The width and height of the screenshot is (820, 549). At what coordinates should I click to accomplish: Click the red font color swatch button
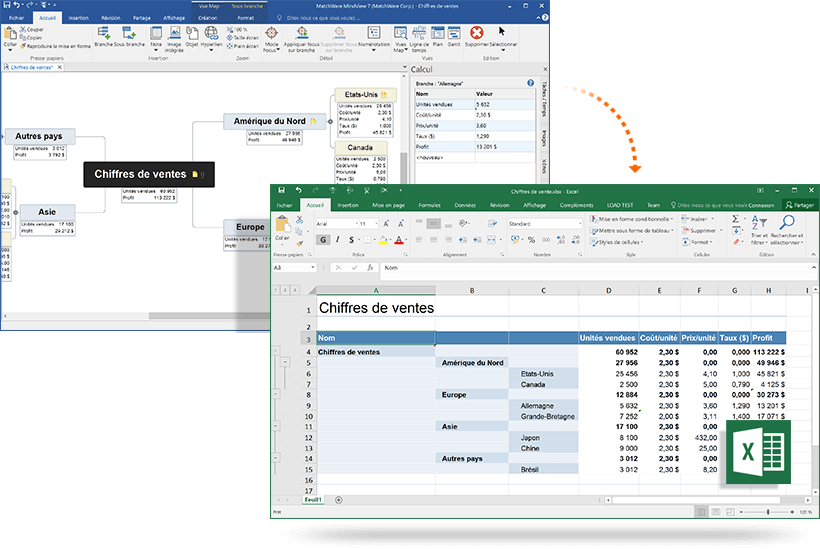(398, 240)
